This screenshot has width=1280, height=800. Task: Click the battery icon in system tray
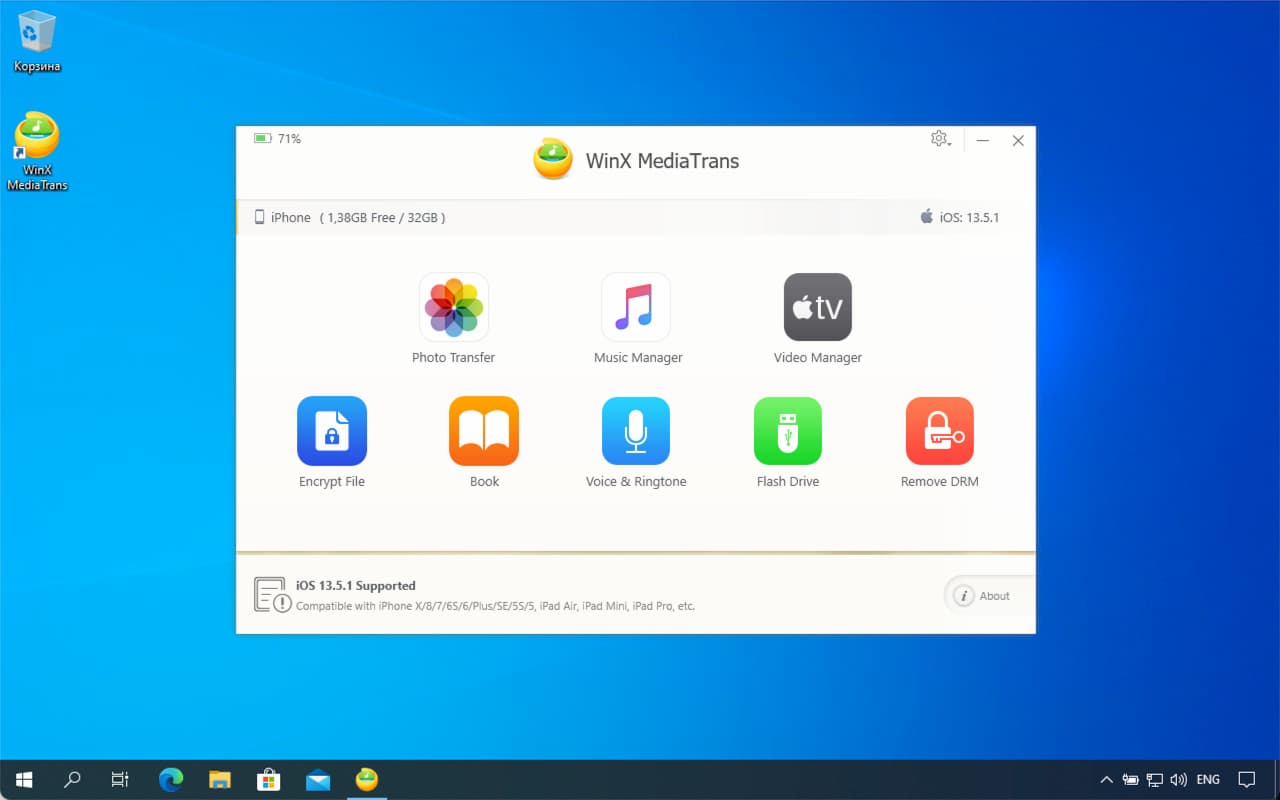pyautogui.click(x=1131, y=780)
